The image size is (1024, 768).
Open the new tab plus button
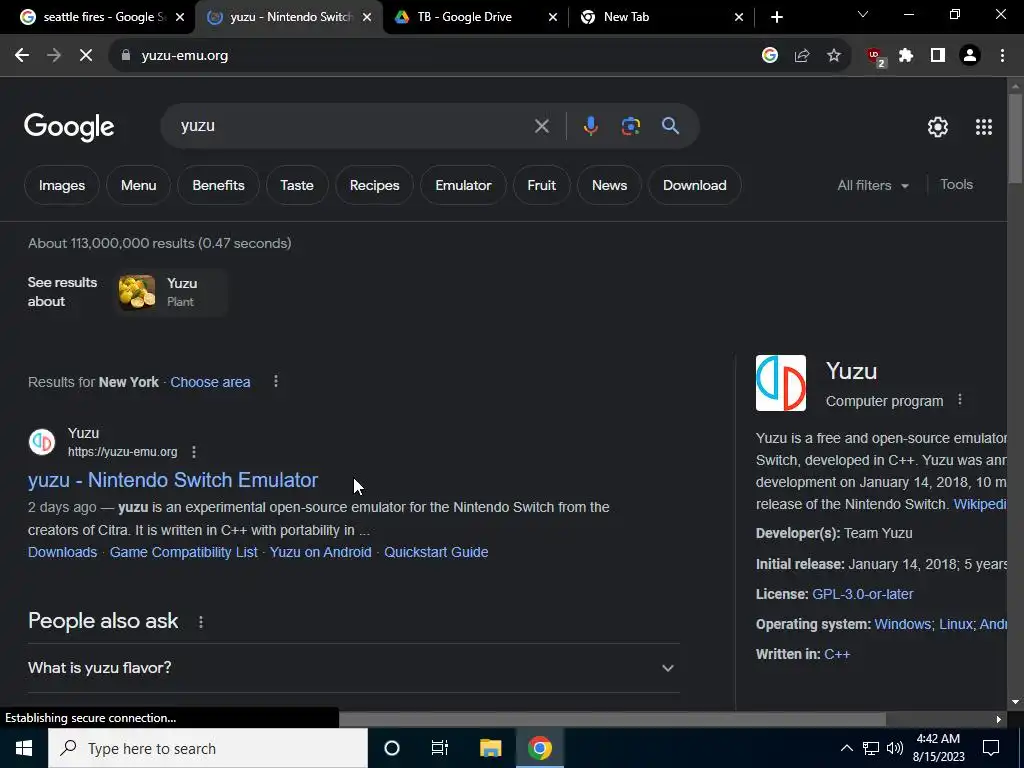coord(776,17)
